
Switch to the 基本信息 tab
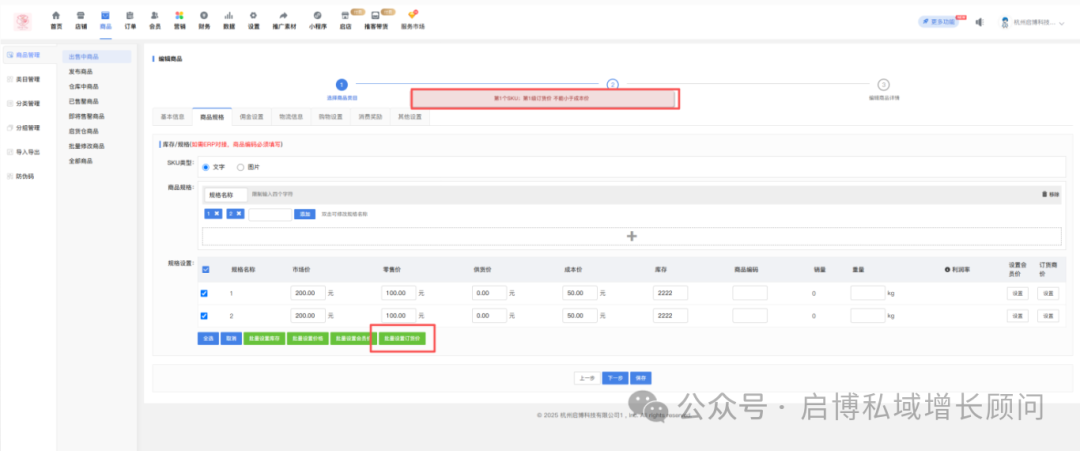(x=172, y=117)
